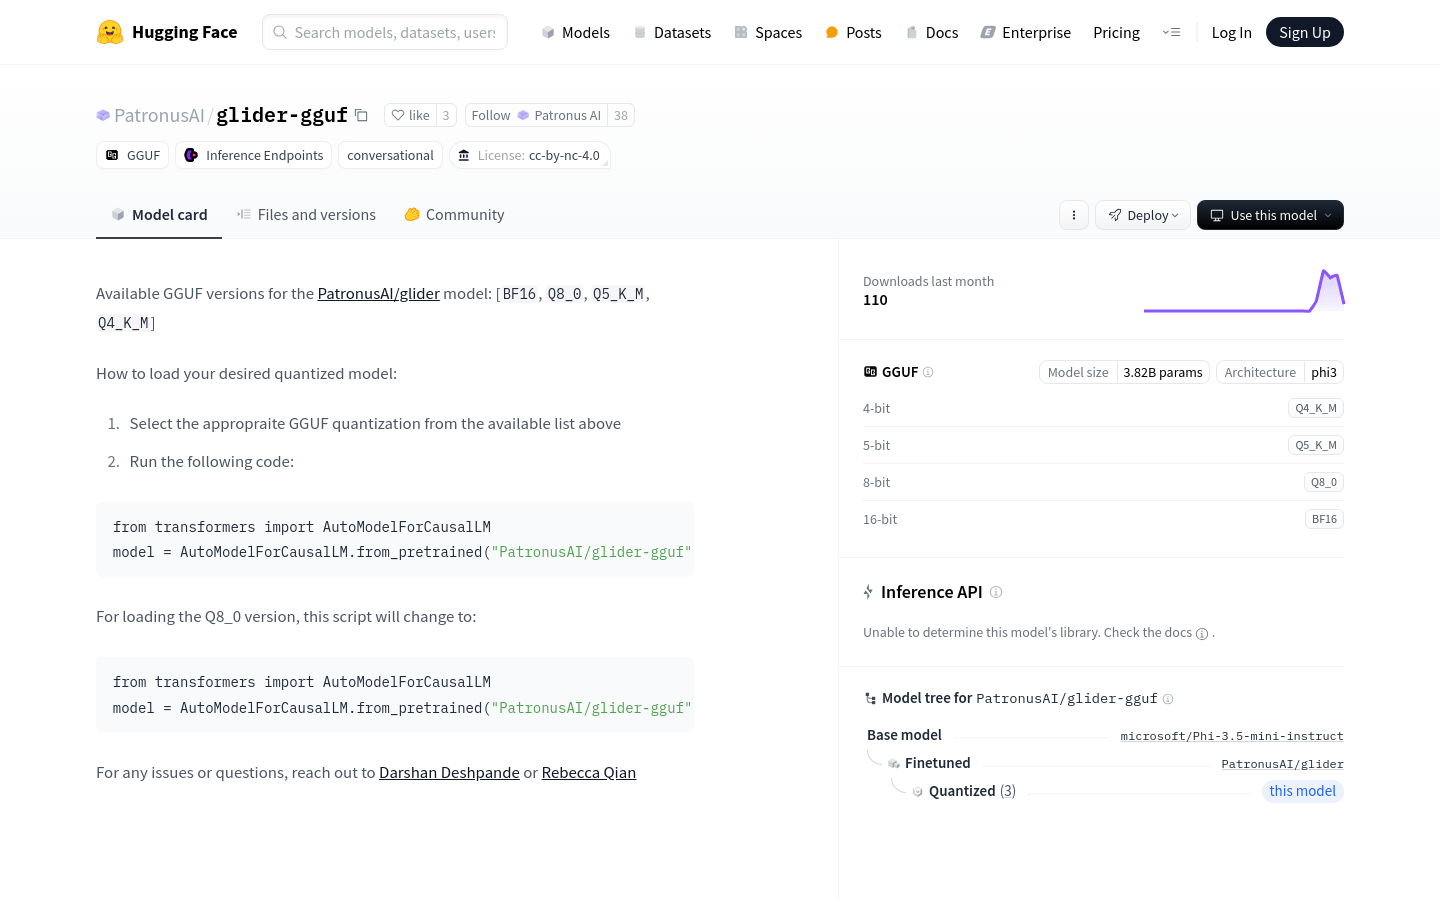Click the Model tree info icon
The width and height of the screenshot is (1440, 900).
pyautogui.click(x=1168, y=699)
